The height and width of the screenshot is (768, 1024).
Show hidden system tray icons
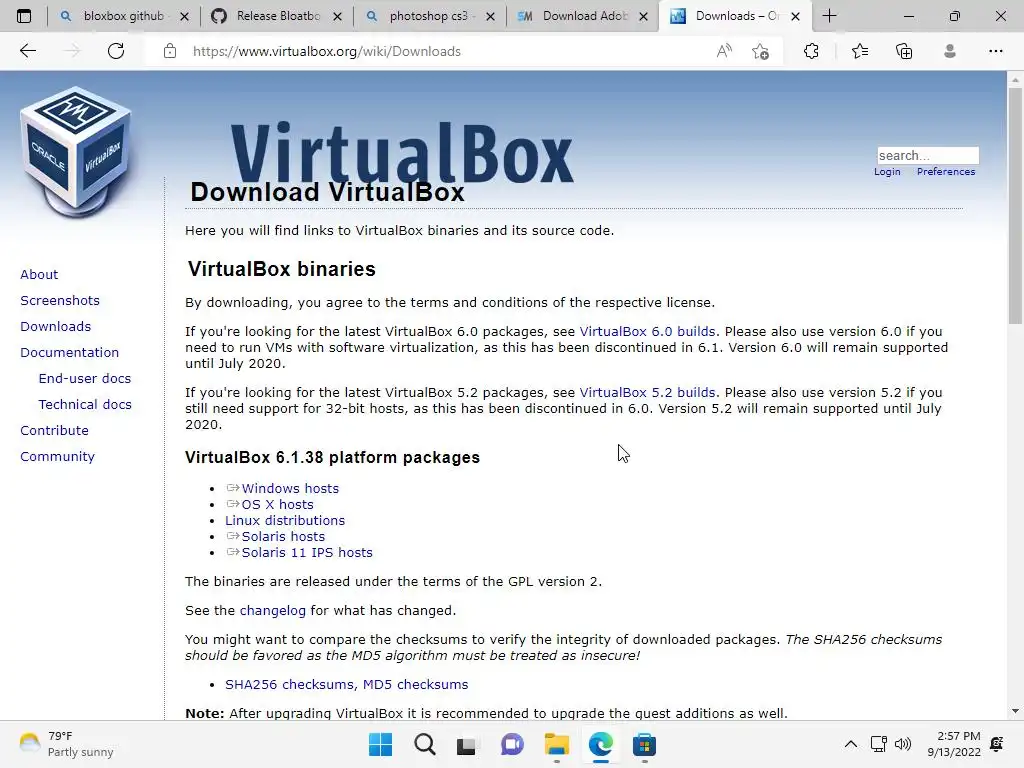point(850,744)
